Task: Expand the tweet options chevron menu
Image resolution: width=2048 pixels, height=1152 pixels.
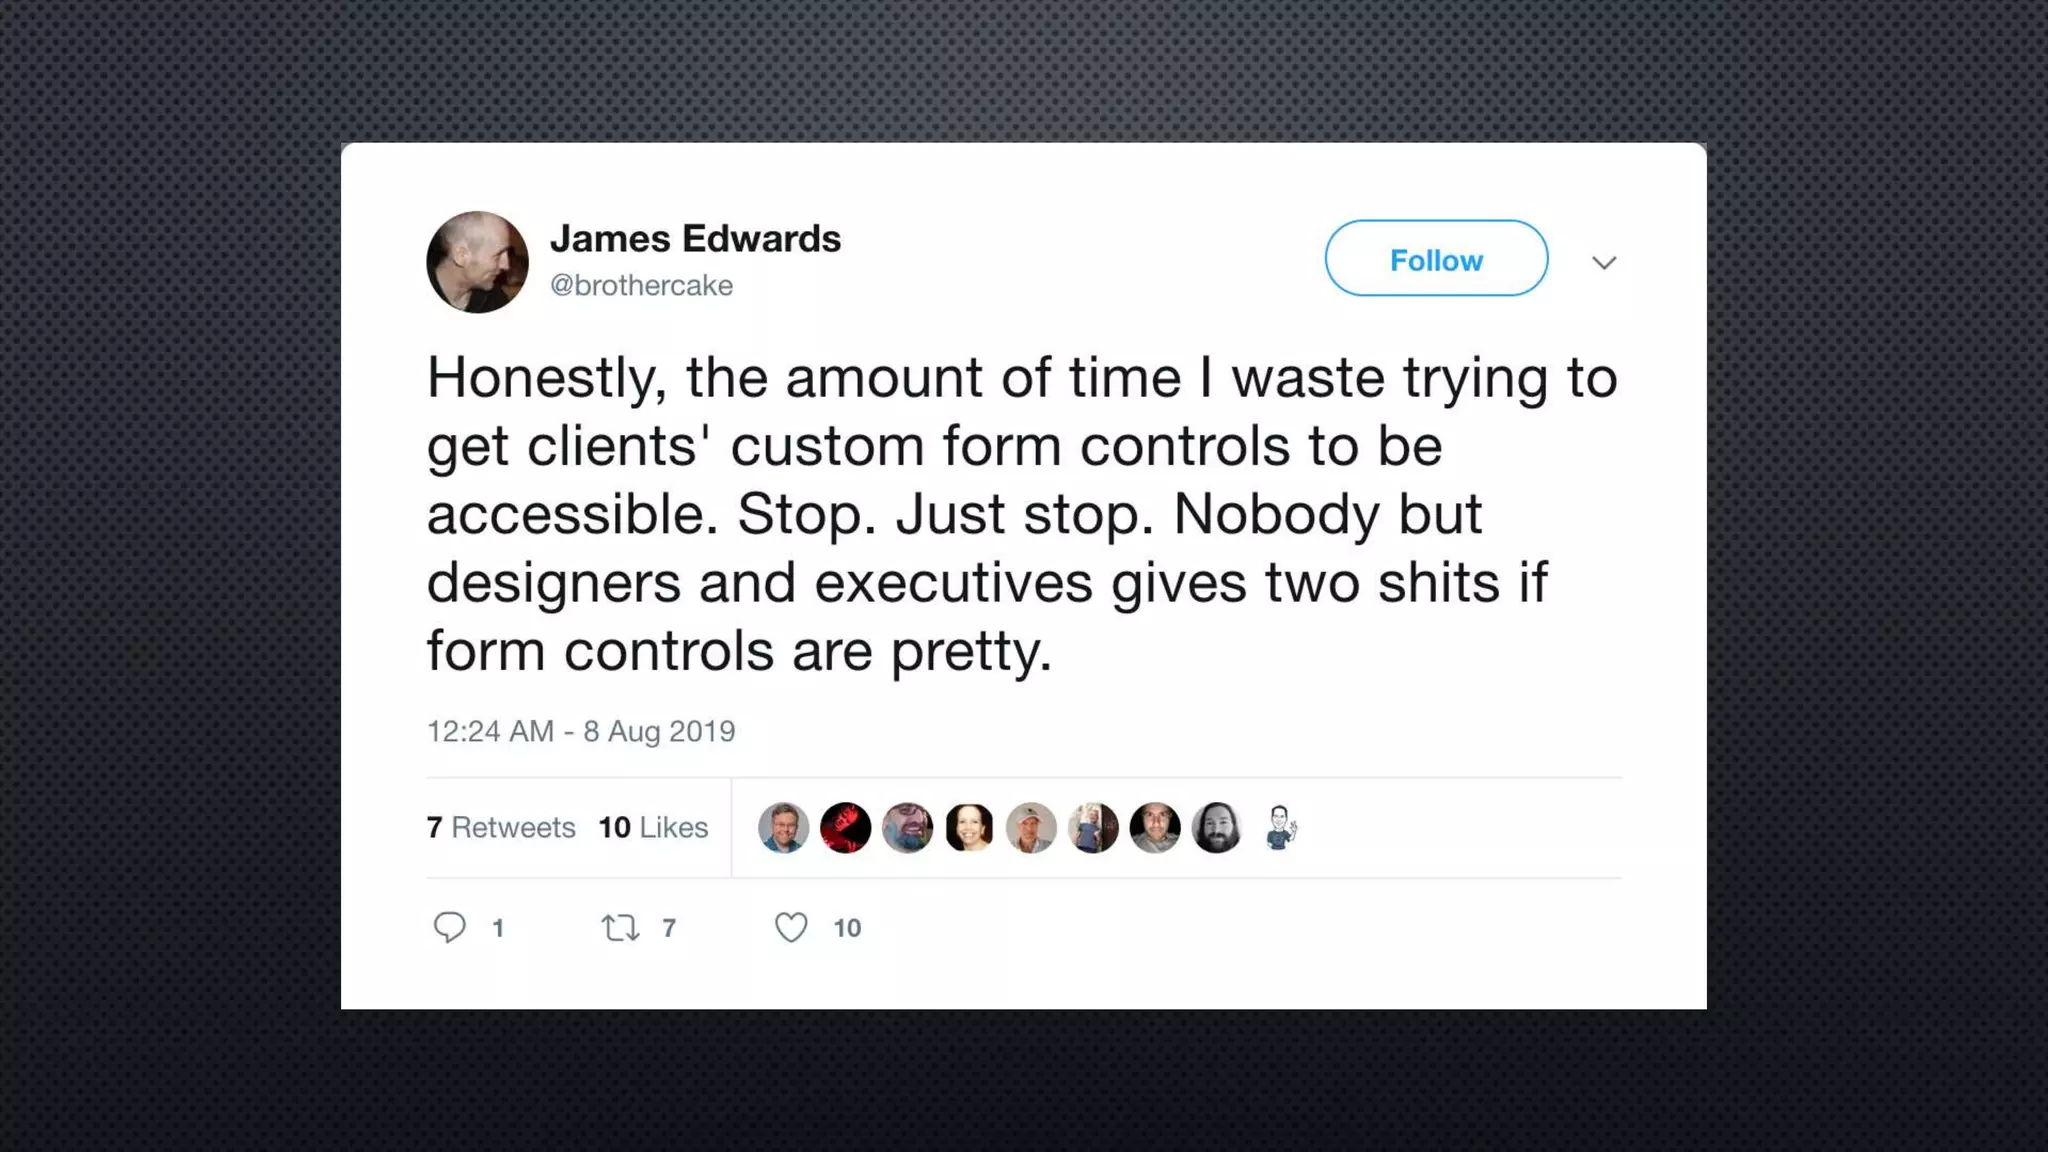Action: coord(1604,263)
